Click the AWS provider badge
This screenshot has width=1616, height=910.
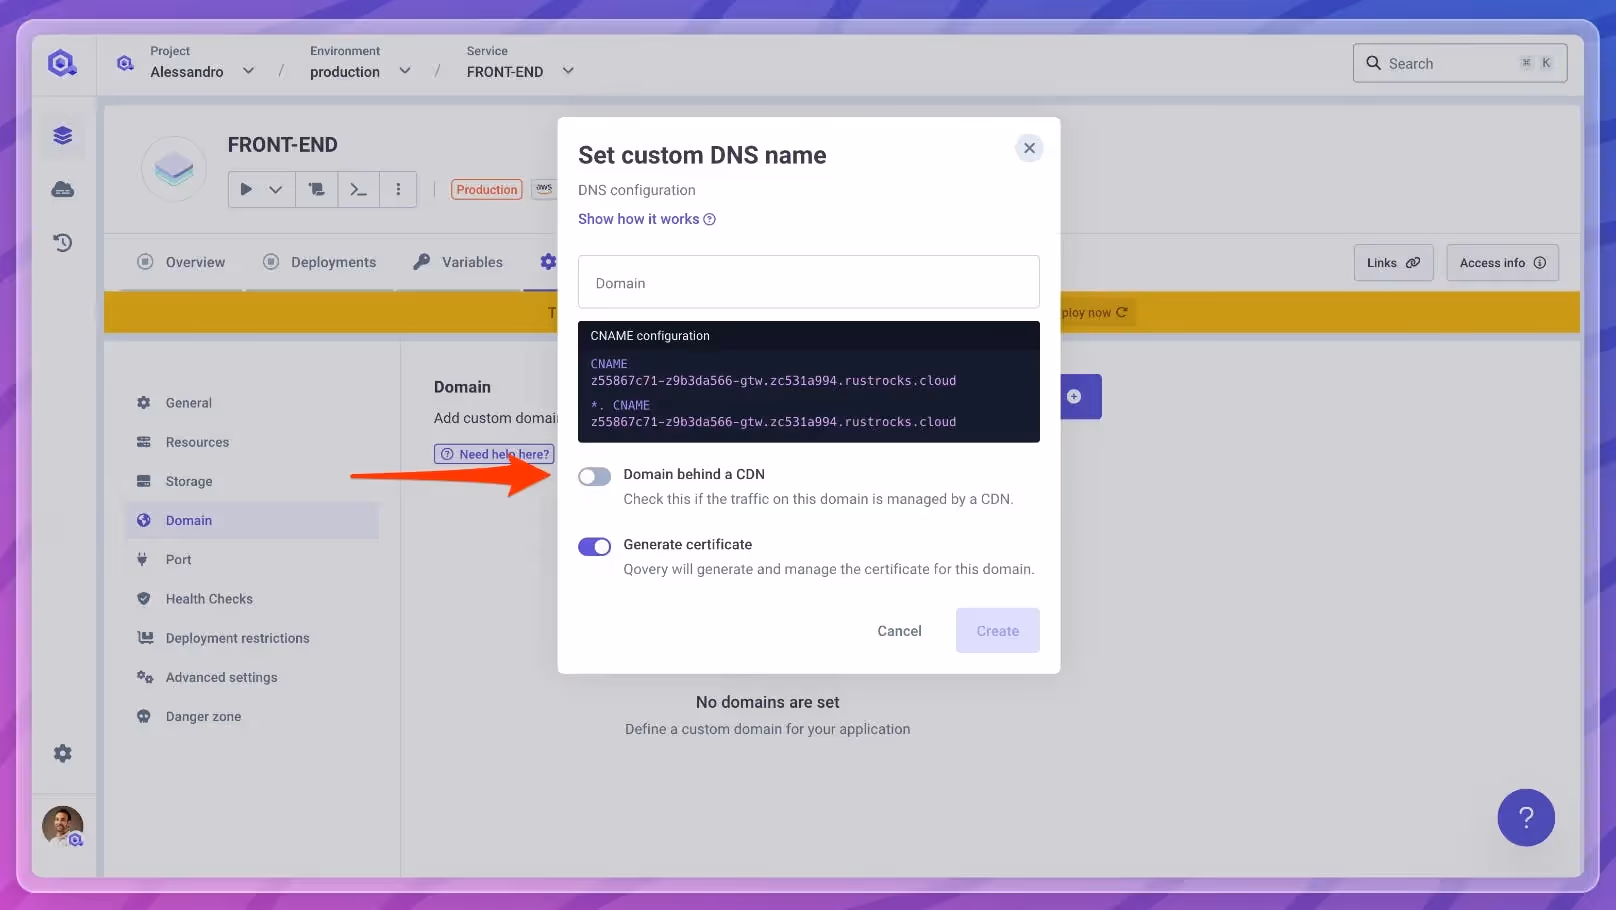tap(544, 188)
